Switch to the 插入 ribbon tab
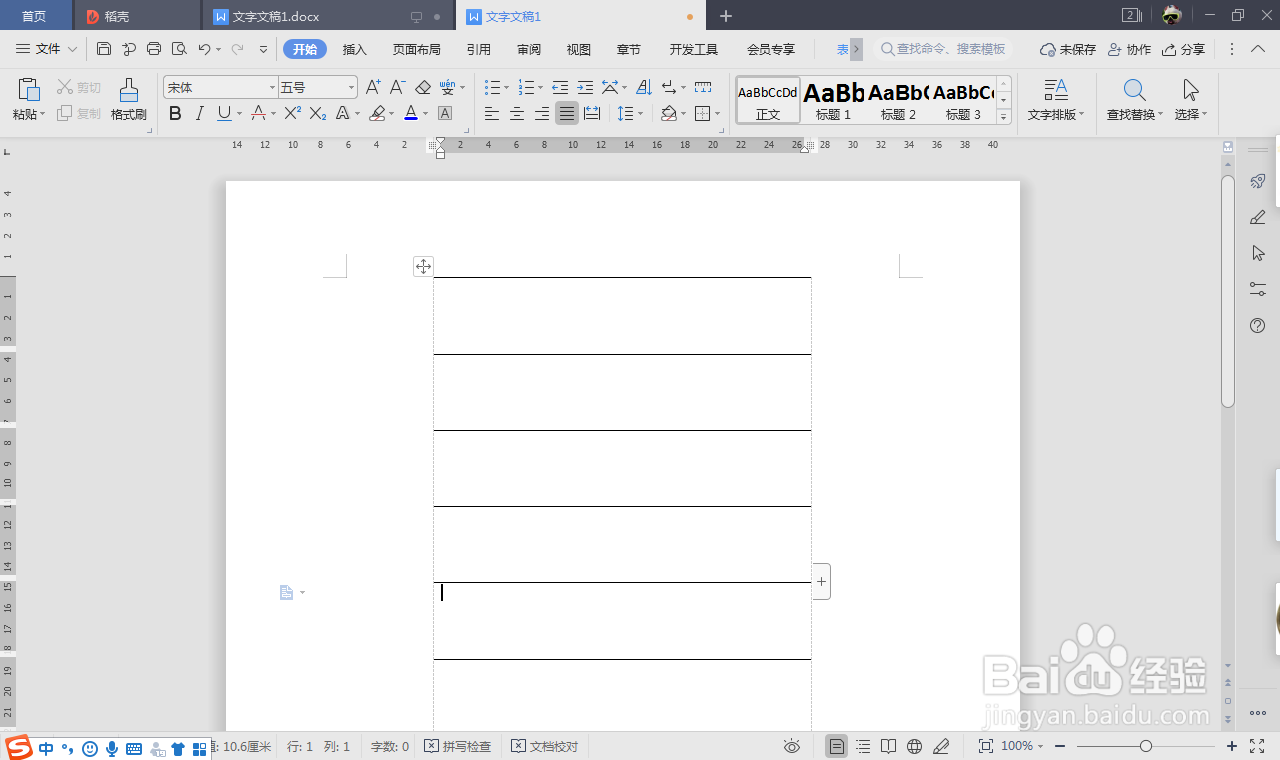 point(355,49)
